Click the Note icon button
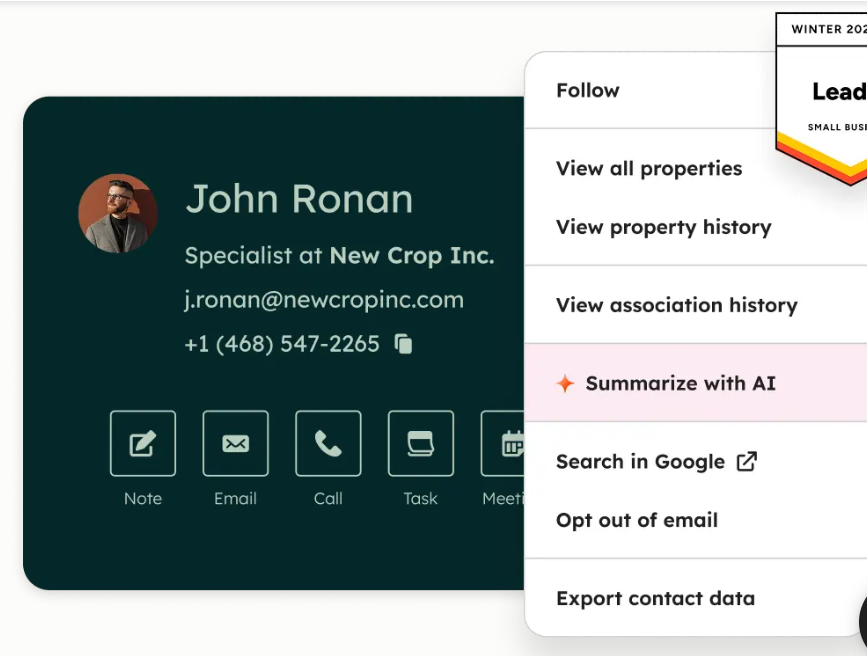Viewport: 867px width, 656px height. pyautogui.click(x=143, y=443)
